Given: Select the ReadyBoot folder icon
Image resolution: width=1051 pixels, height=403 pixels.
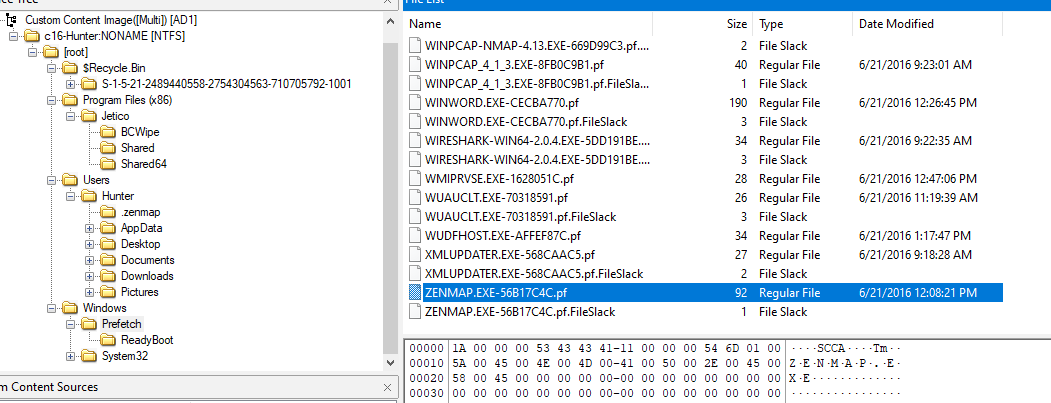Looking at the screenshot, I should (109, 340).
